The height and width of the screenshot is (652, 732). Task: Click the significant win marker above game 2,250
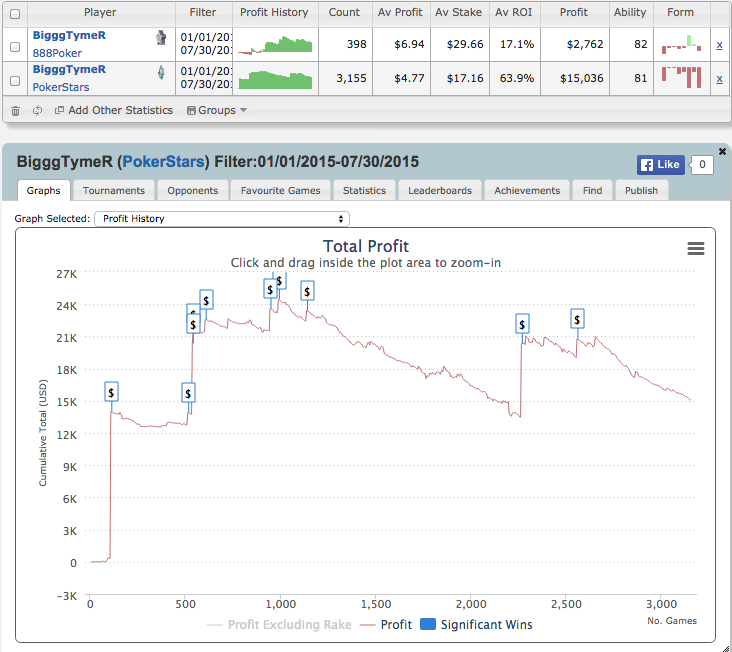click(x=522, y=324)
